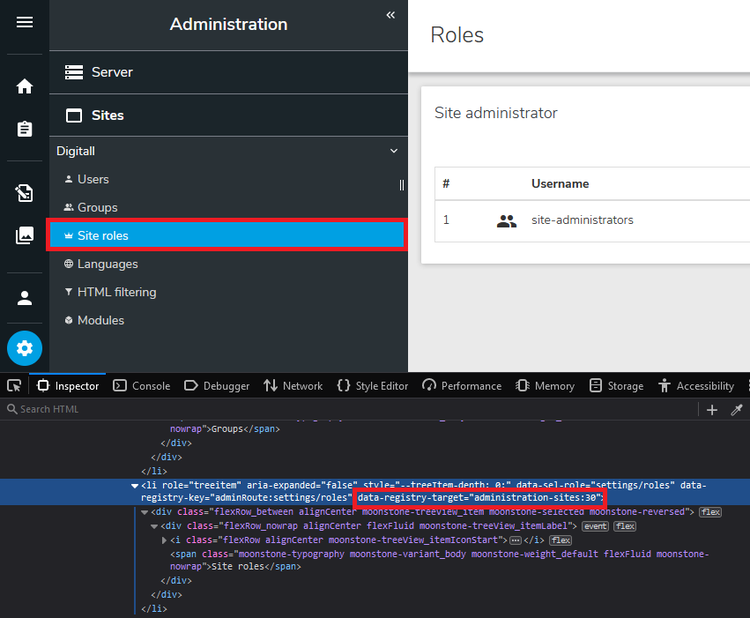Expand the itemIconStart i node
750x618 pixels.
(x=164, y=540)
